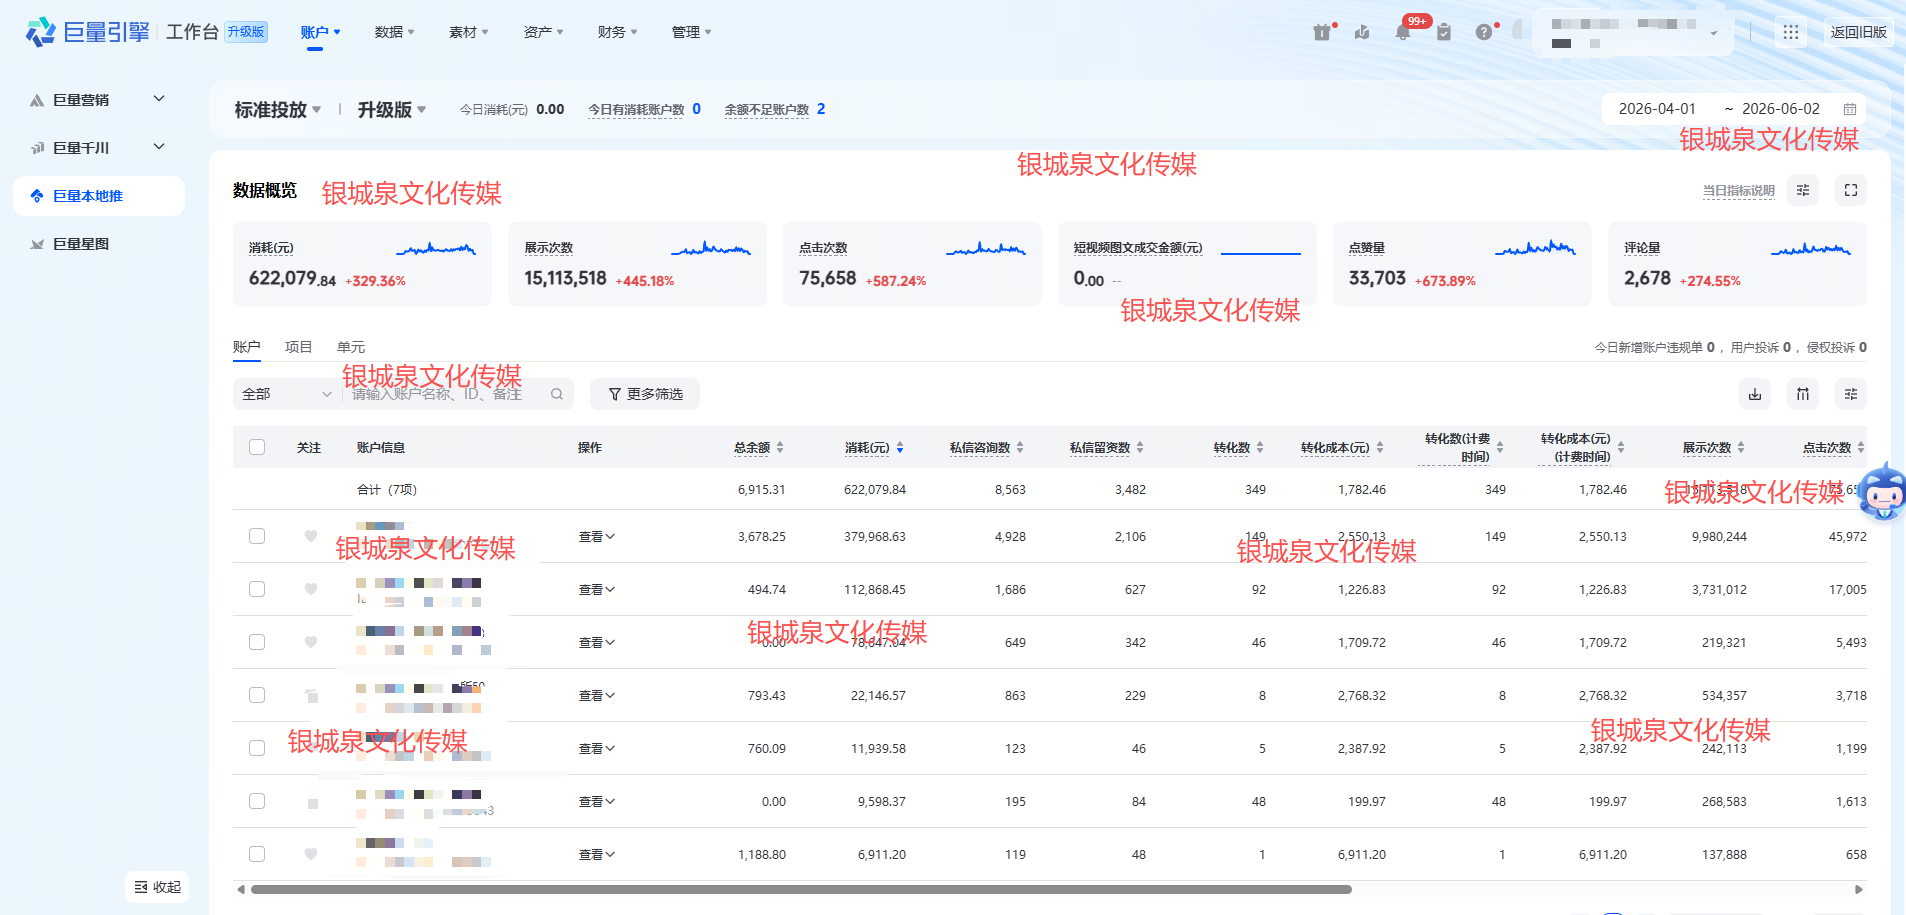Image resolution: width=1906 pixels, height=915 pixels.
Task: Favorite the account with 消耗 6,911.20
Action: 311,854
